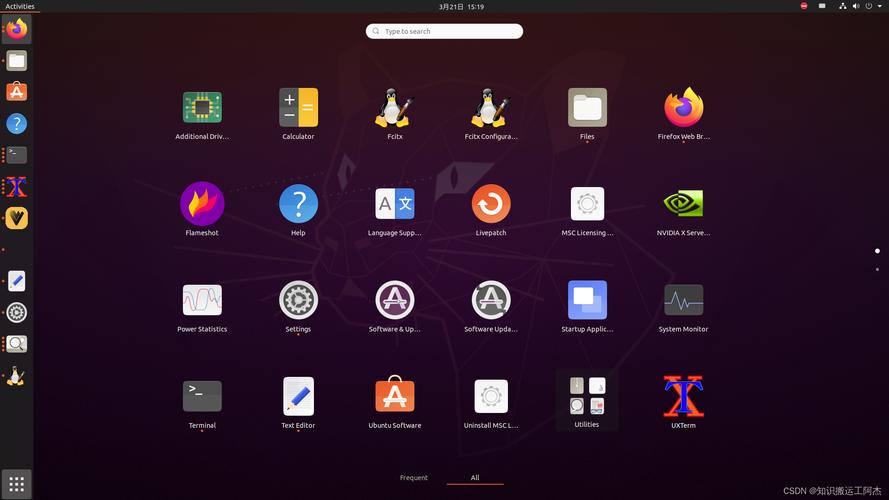
Task: Start the Flameshot screenshot tool
Action: (x=202, y=210)
